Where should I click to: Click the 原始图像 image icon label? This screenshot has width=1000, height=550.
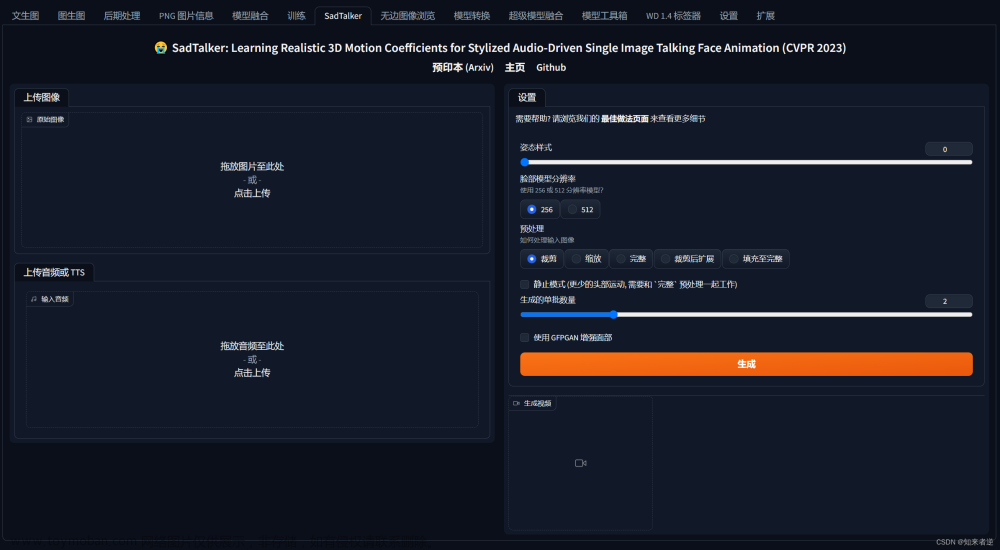tap(45, 119)
